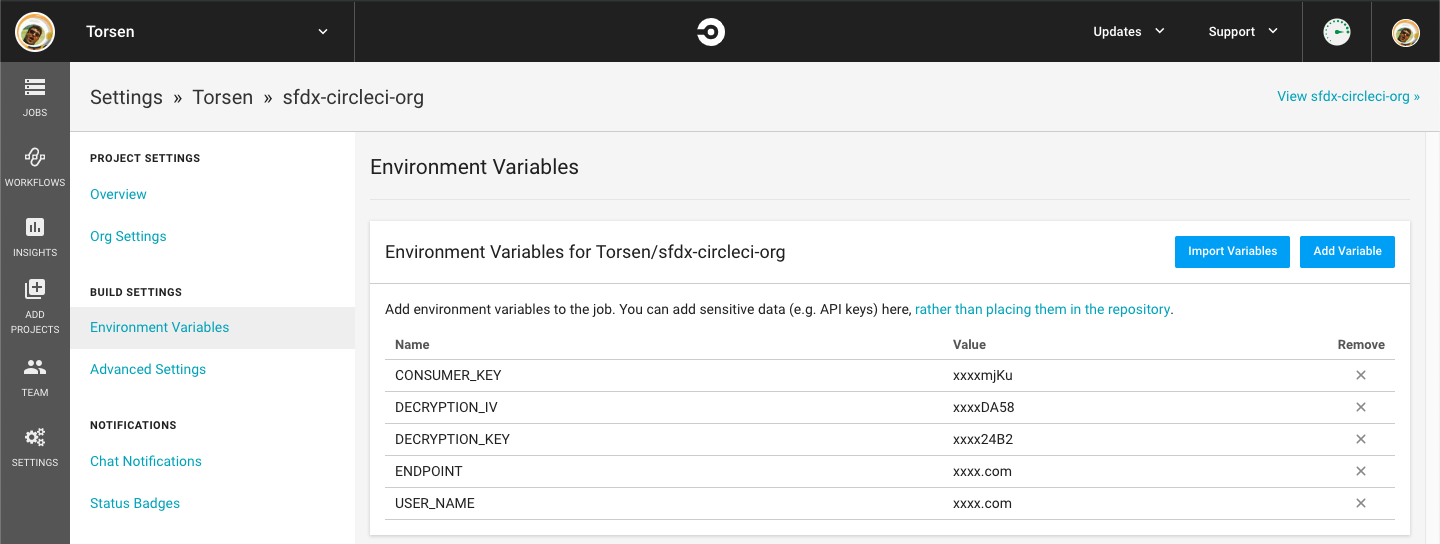The image size is (1440, 544).
Task: Open the Jobs sidebar section
Action: click(x=35, y=97)
